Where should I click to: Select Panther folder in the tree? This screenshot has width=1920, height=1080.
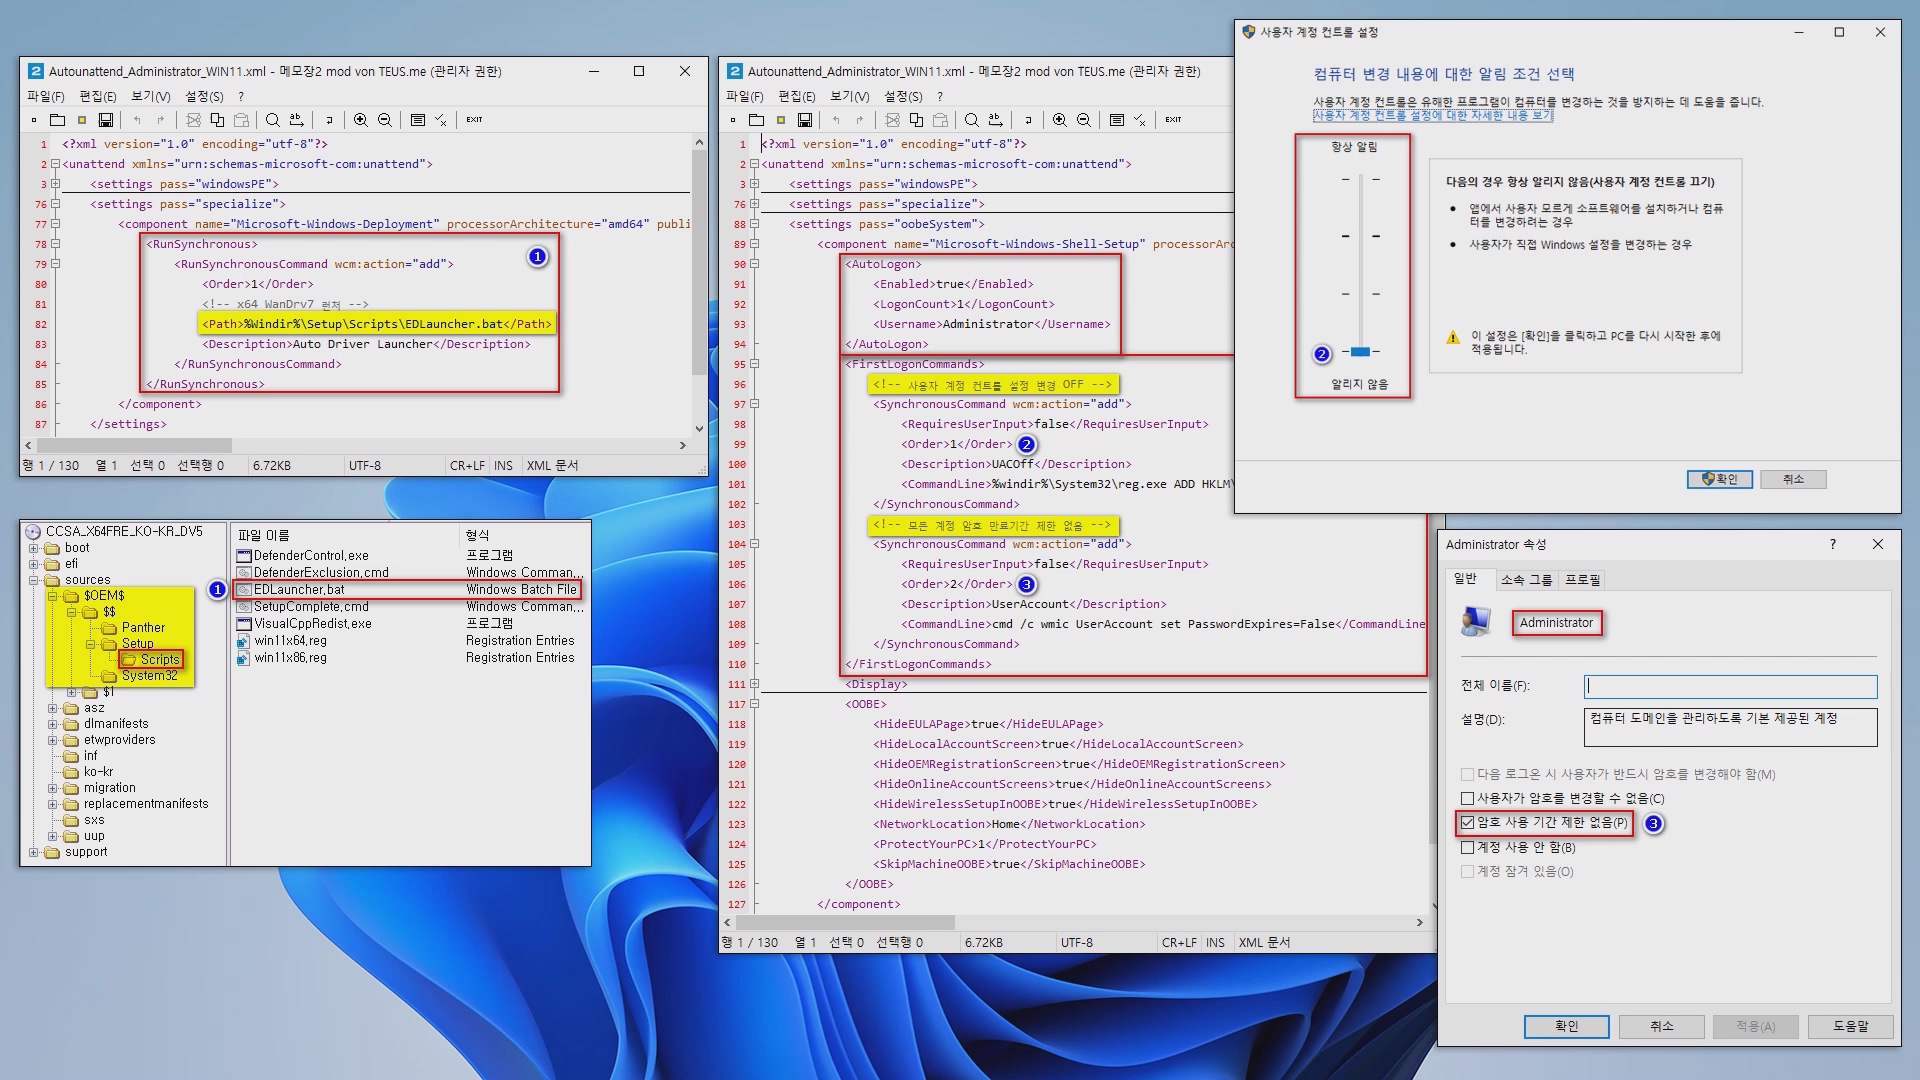click(x=134, y=628)
